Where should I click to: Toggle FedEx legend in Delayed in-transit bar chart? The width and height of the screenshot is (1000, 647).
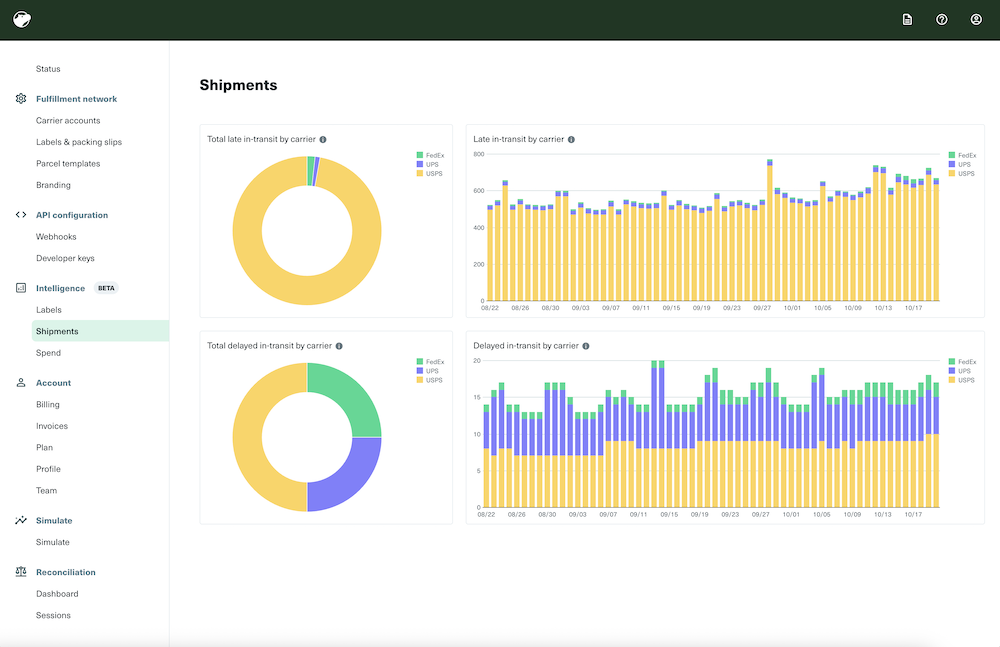(x=962, y=362)
